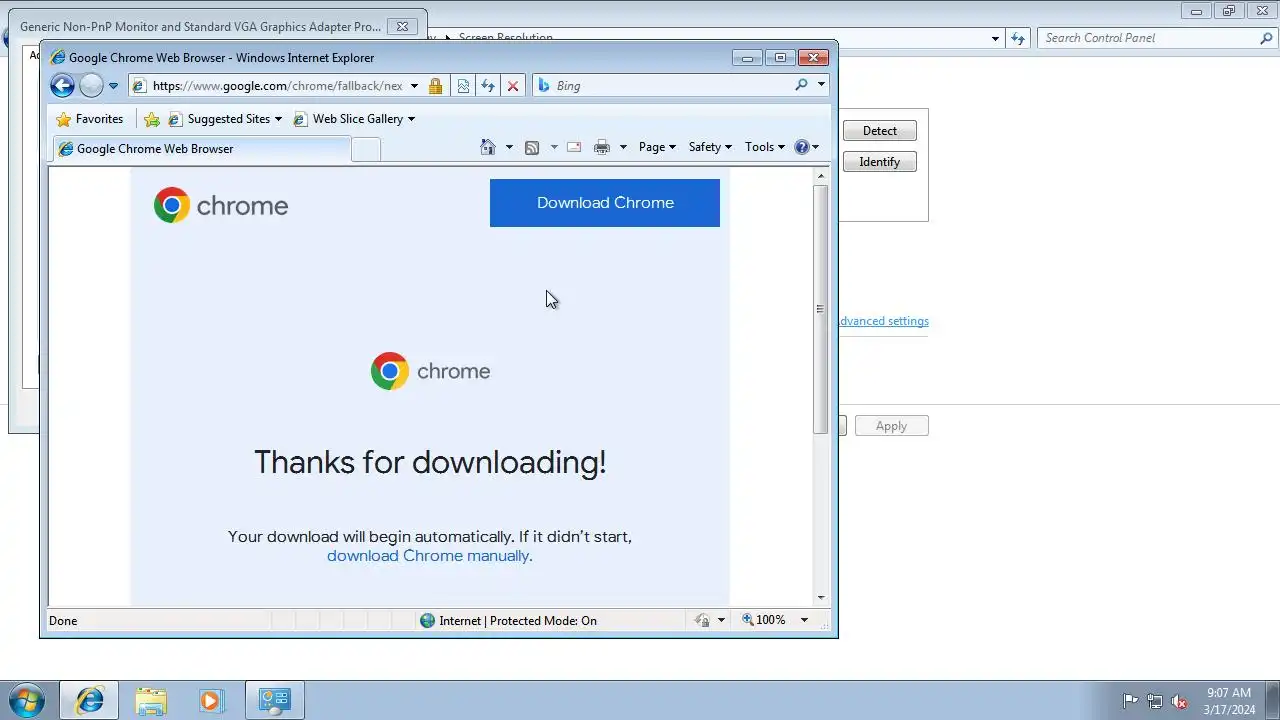This screenshot has width=1280, height=720.
Task: Click Control Panel taskbar icon
Action: (x=274, y=700)
